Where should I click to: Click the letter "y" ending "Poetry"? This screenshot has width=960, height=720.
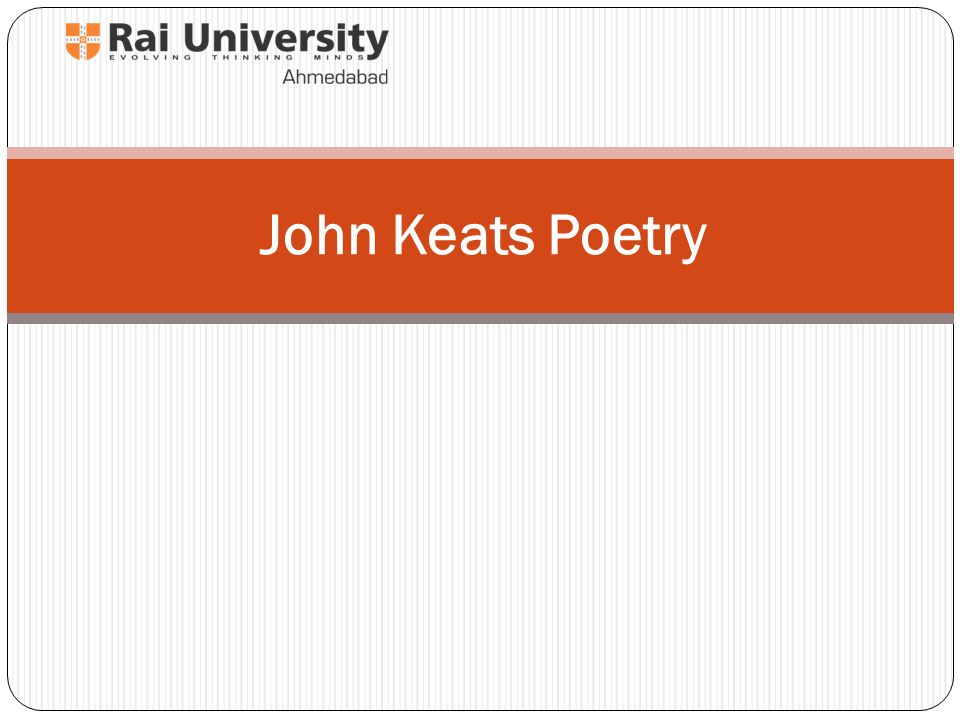695,244
